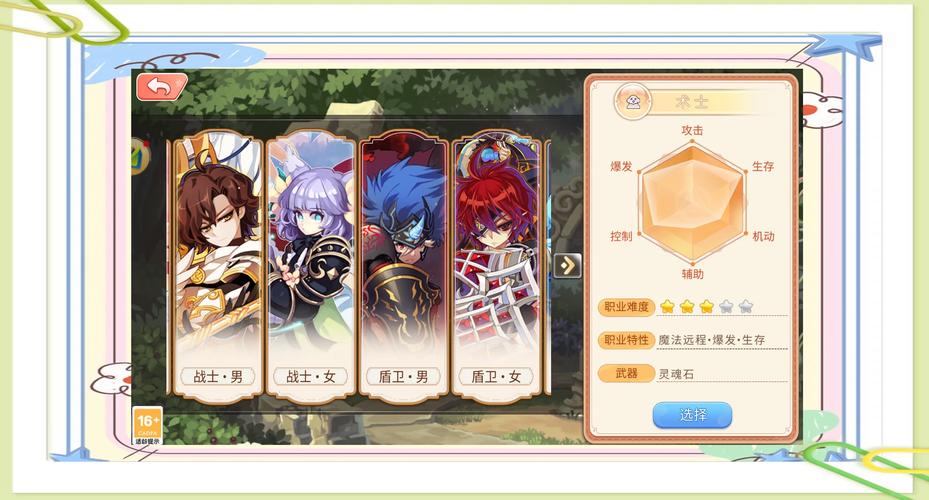Choose the 战士·女 character card
The image size is (929, 500).
tap(311, 267)
